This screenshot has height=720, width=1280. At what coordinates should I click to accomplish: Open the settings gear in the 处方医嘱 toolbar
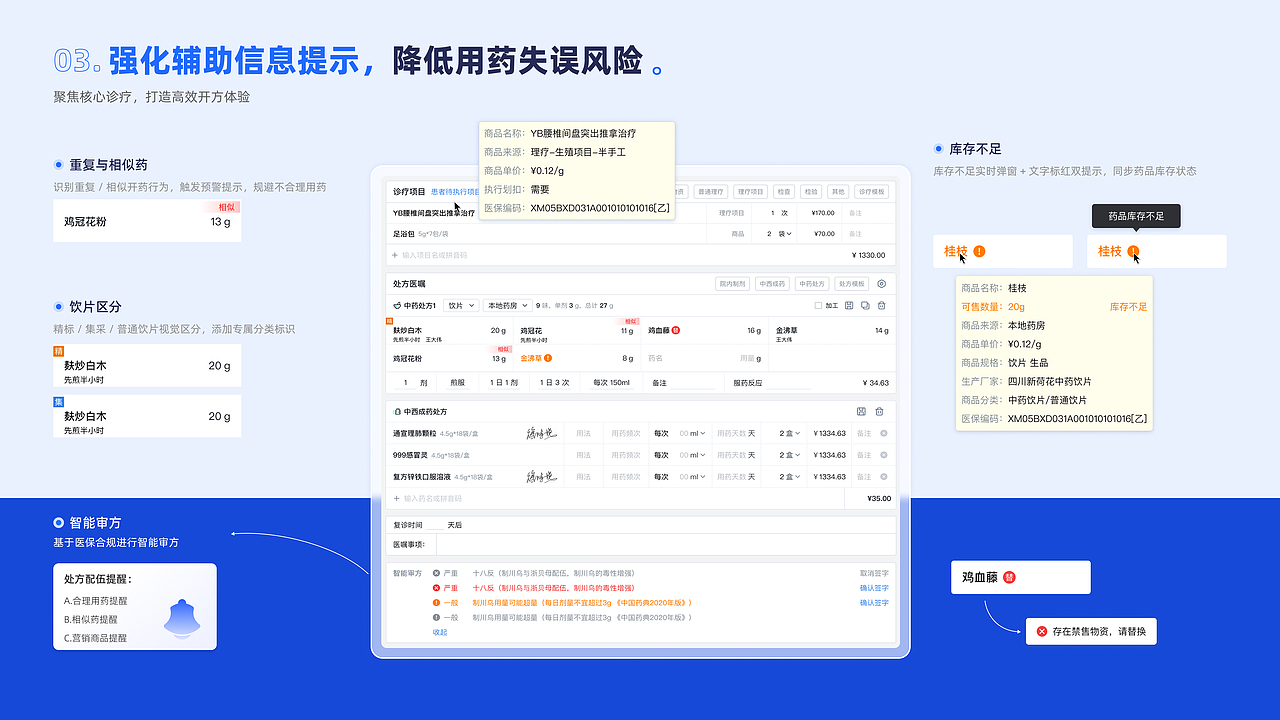click(x=881, y=284)
